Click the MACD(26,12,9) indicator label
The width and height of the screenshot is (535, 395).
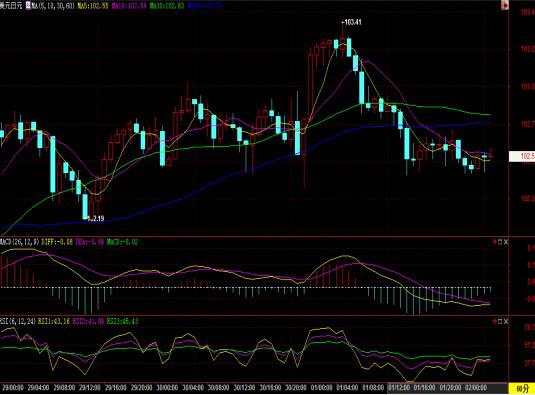(x=19, y=242)
